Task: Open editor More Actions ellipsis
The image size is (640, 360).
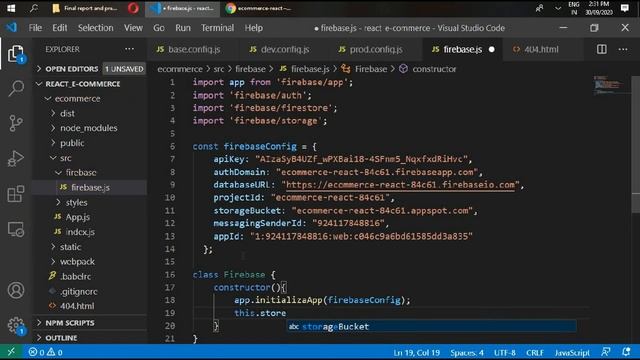Action: (x=623, y=49)
